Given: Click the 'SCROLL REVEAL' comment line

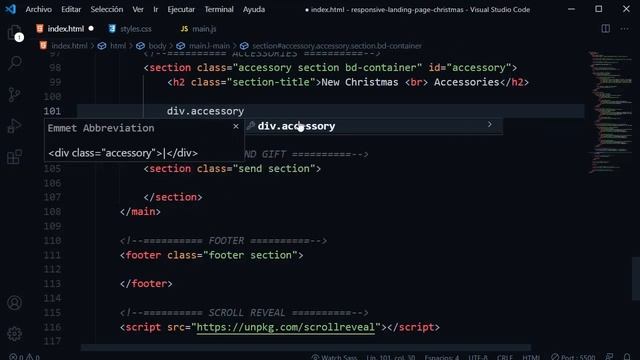Looking at the screenshot, I should (x=244, y=313).
